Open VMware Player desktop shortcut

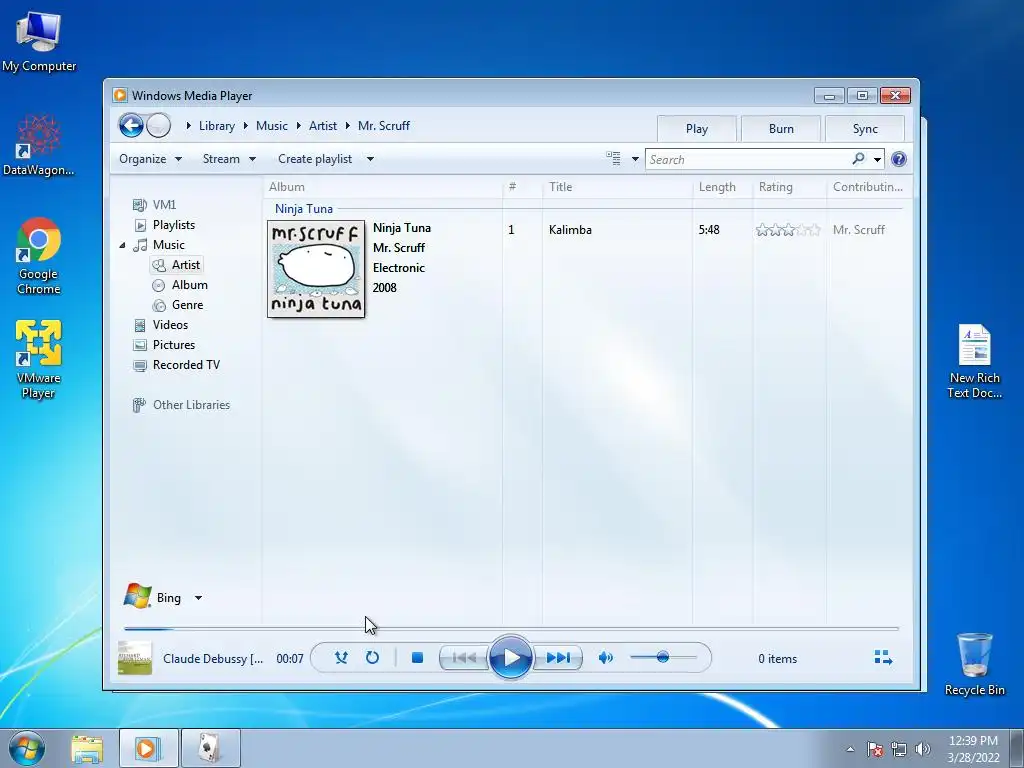pos(39,359)
